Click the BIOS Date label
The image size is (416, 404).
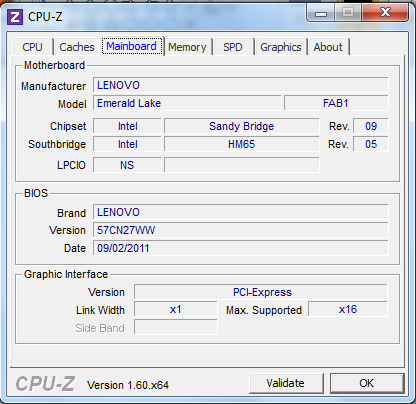pos(75,248)
